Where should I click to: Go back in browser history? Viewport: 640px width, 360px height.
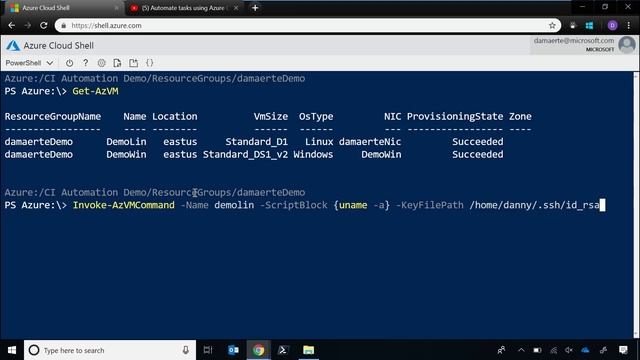[x=11, y=25]
